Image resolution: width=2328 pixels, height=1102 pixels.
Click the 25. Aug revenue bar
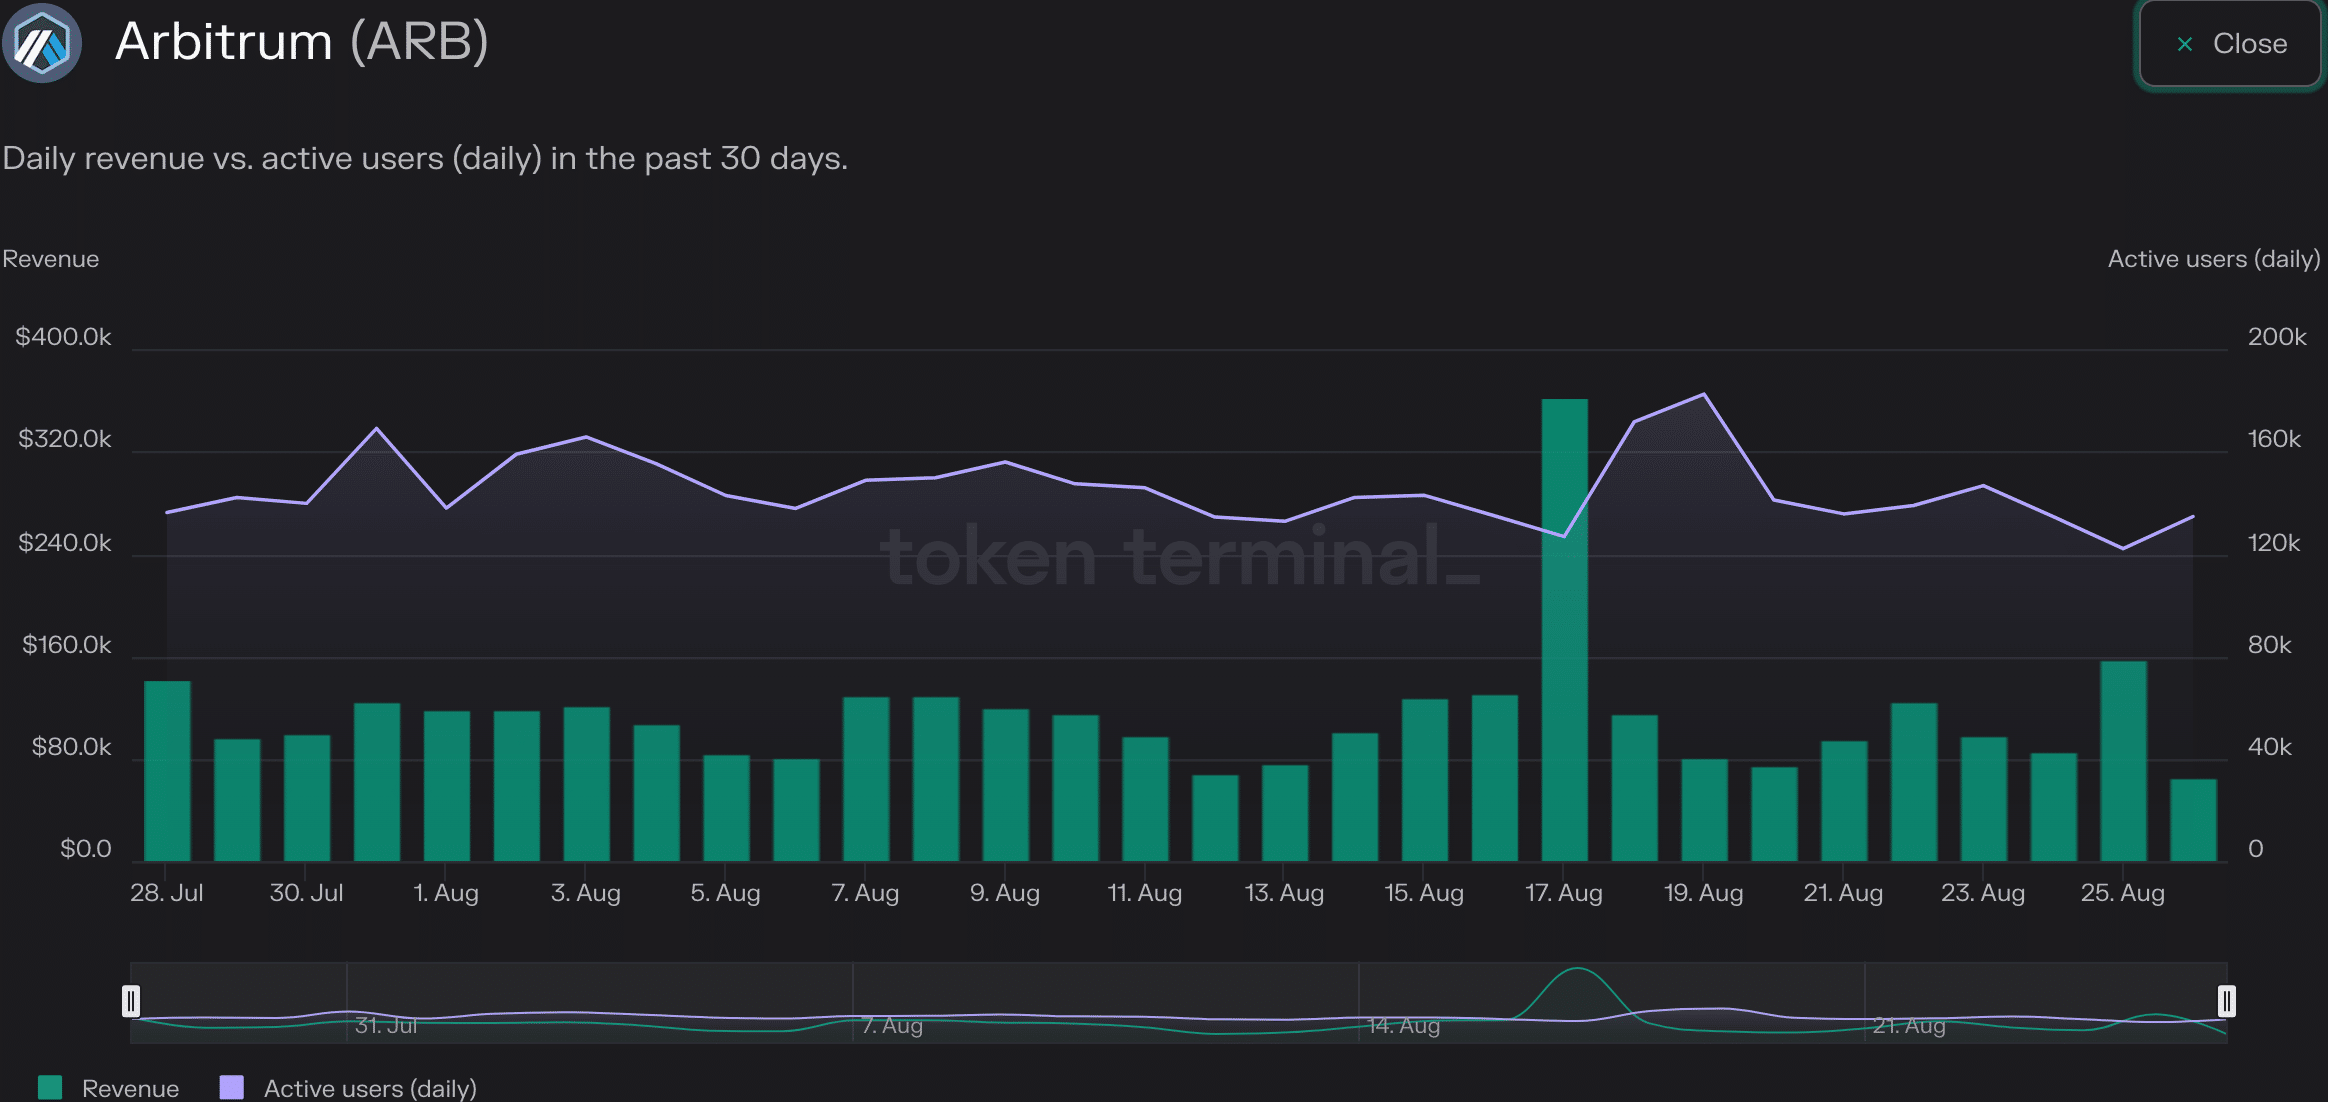point(2123,760)
